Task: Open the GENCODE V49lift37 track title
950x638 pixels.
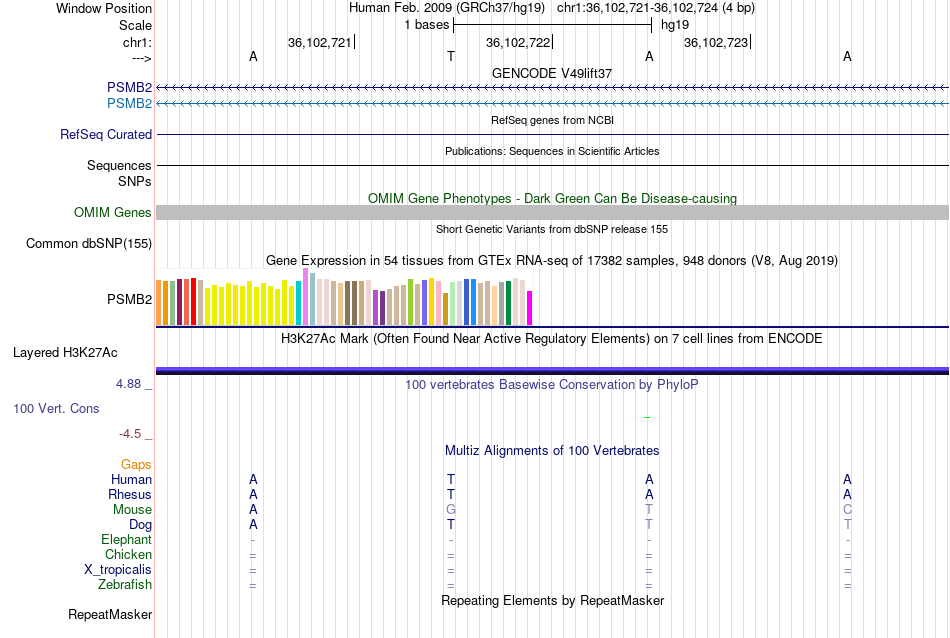Action: click(x=552, y=73)
